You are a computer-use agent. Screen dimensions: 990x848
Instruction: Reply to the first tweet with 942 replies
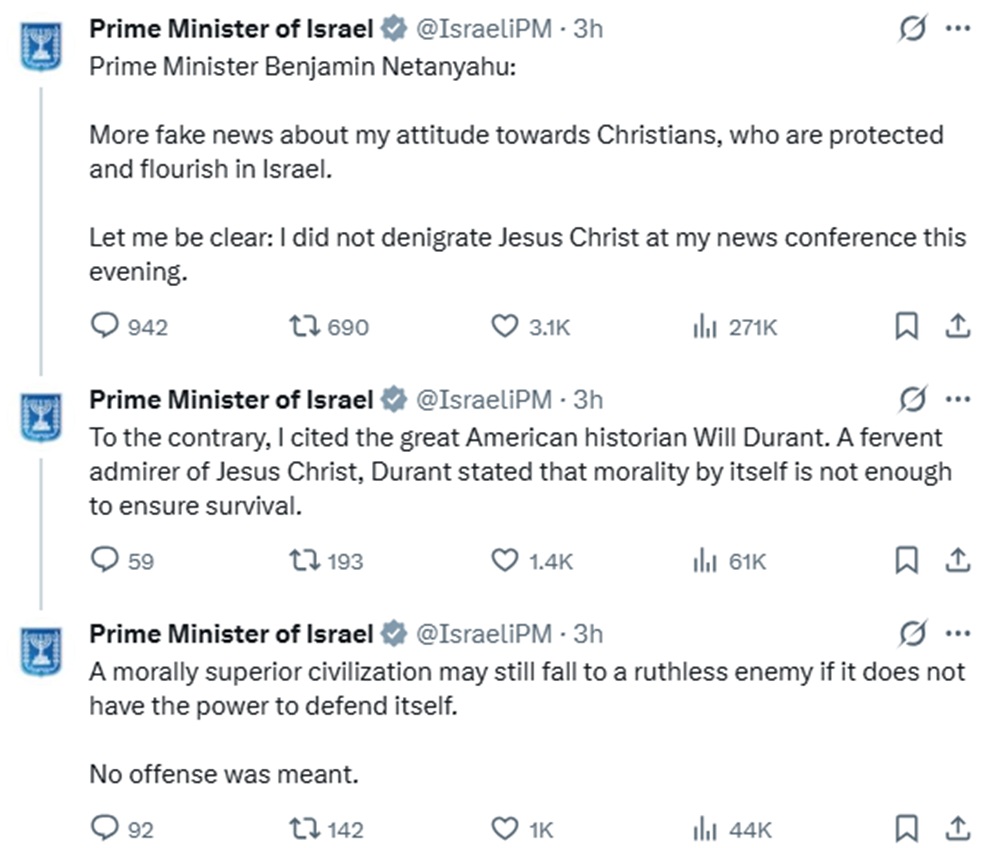point(104,327)
